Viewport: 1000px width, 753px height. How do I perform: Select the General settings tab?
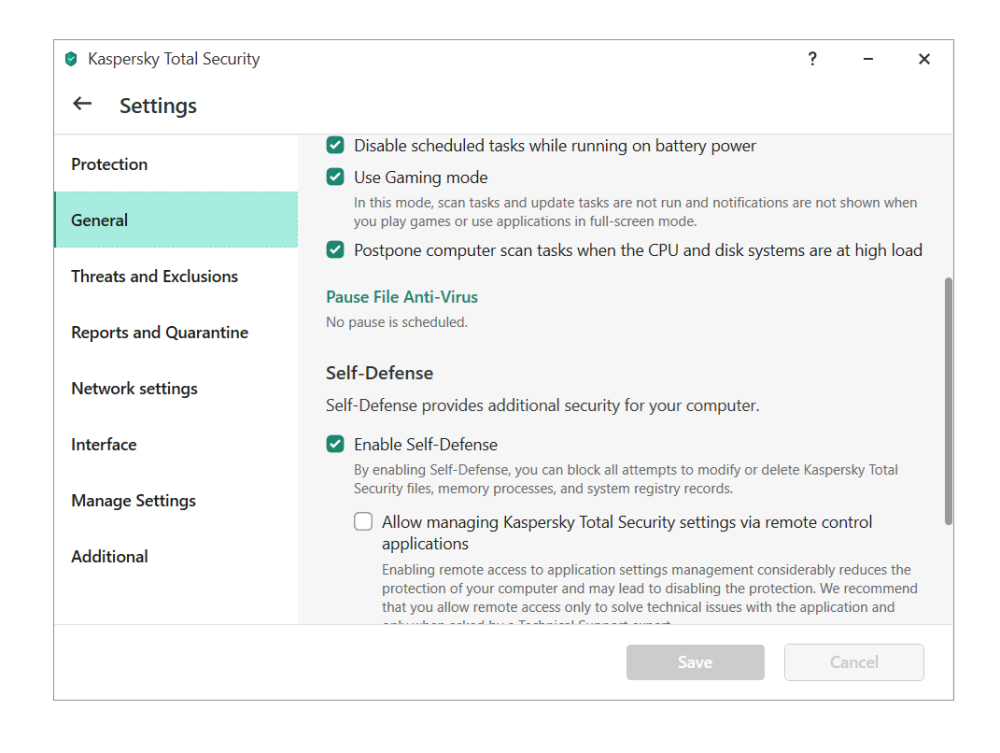point(100,220)
